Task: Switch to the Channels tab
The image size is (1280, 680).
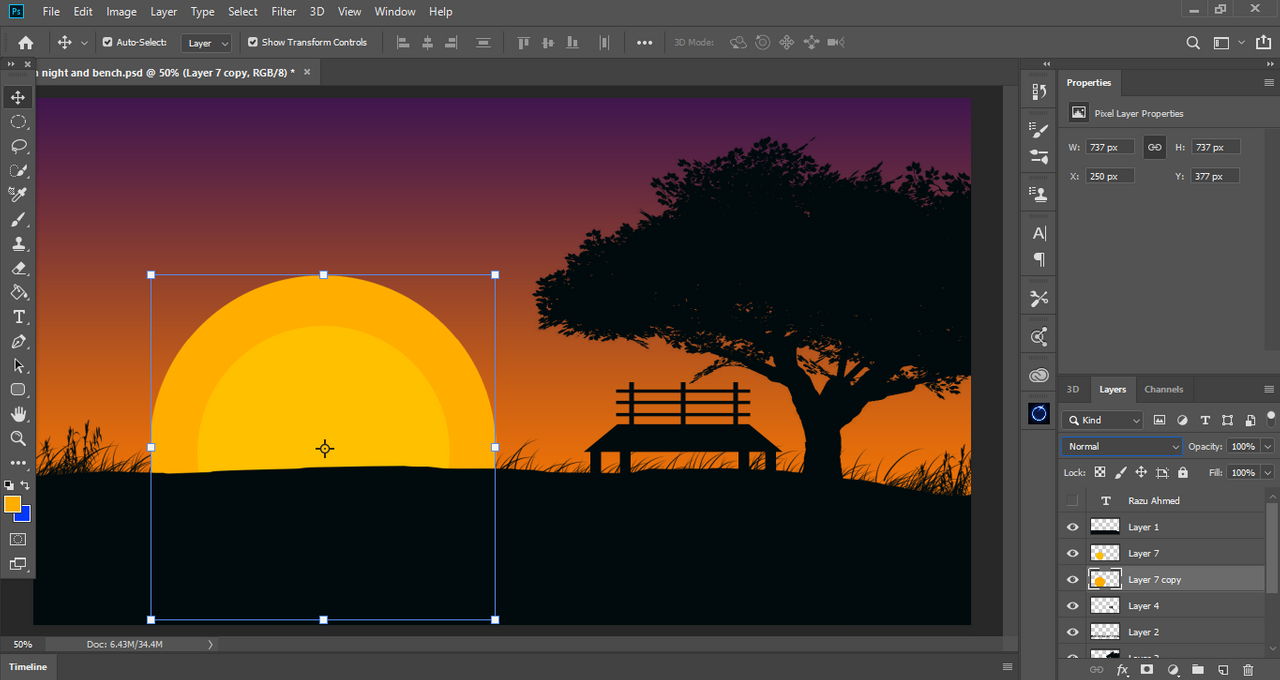Action: tap(1164, 389)
